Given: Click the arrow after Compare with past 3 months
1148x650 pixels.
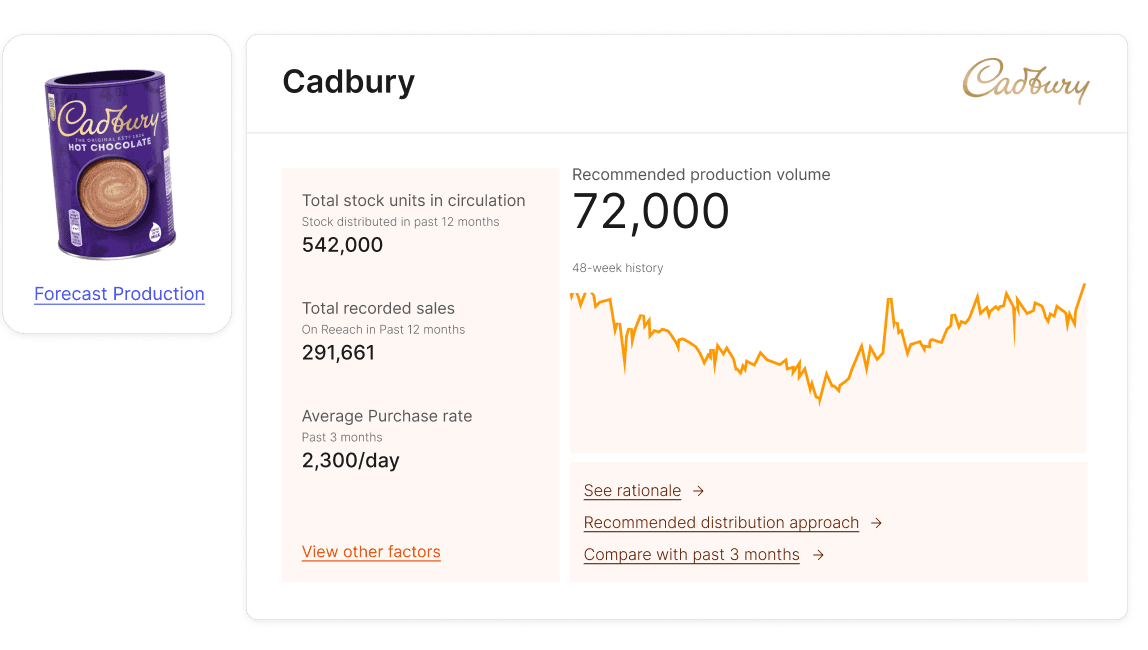Looking at the screenshot, I should [818, 555].
